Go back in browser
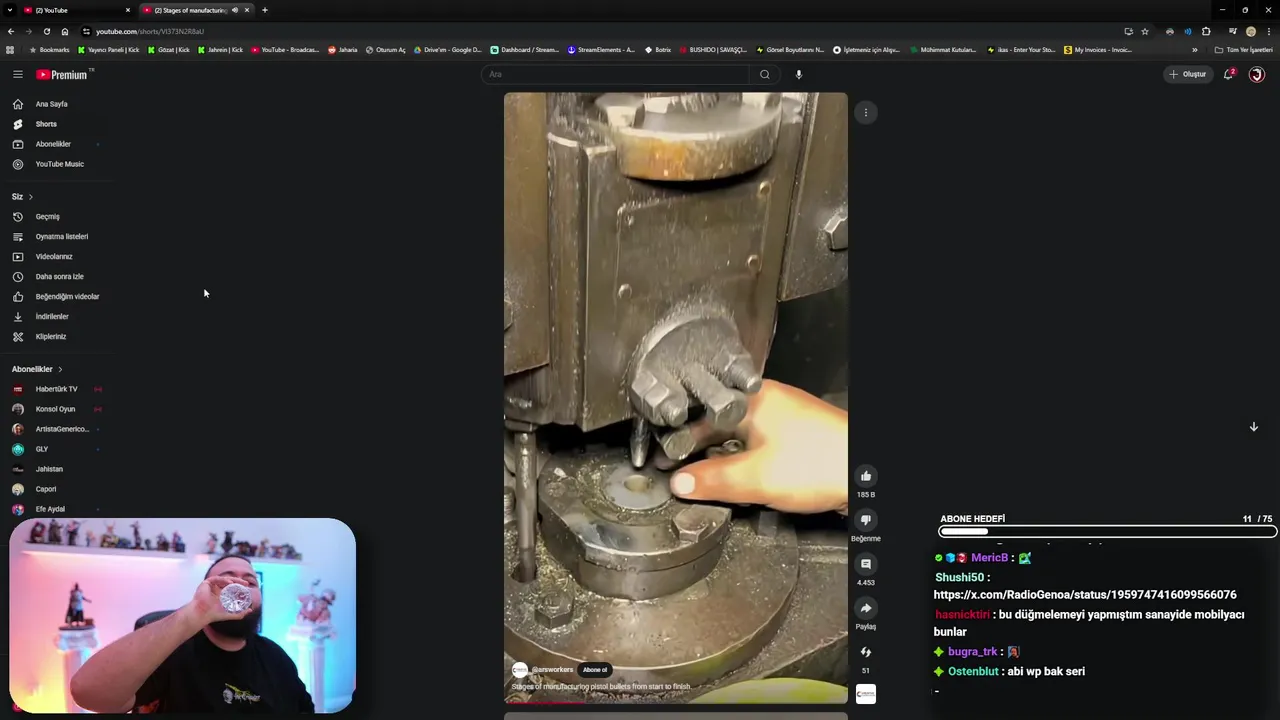Image resolution: width=1280 pixels, height=720 pixels. [10, 31]
